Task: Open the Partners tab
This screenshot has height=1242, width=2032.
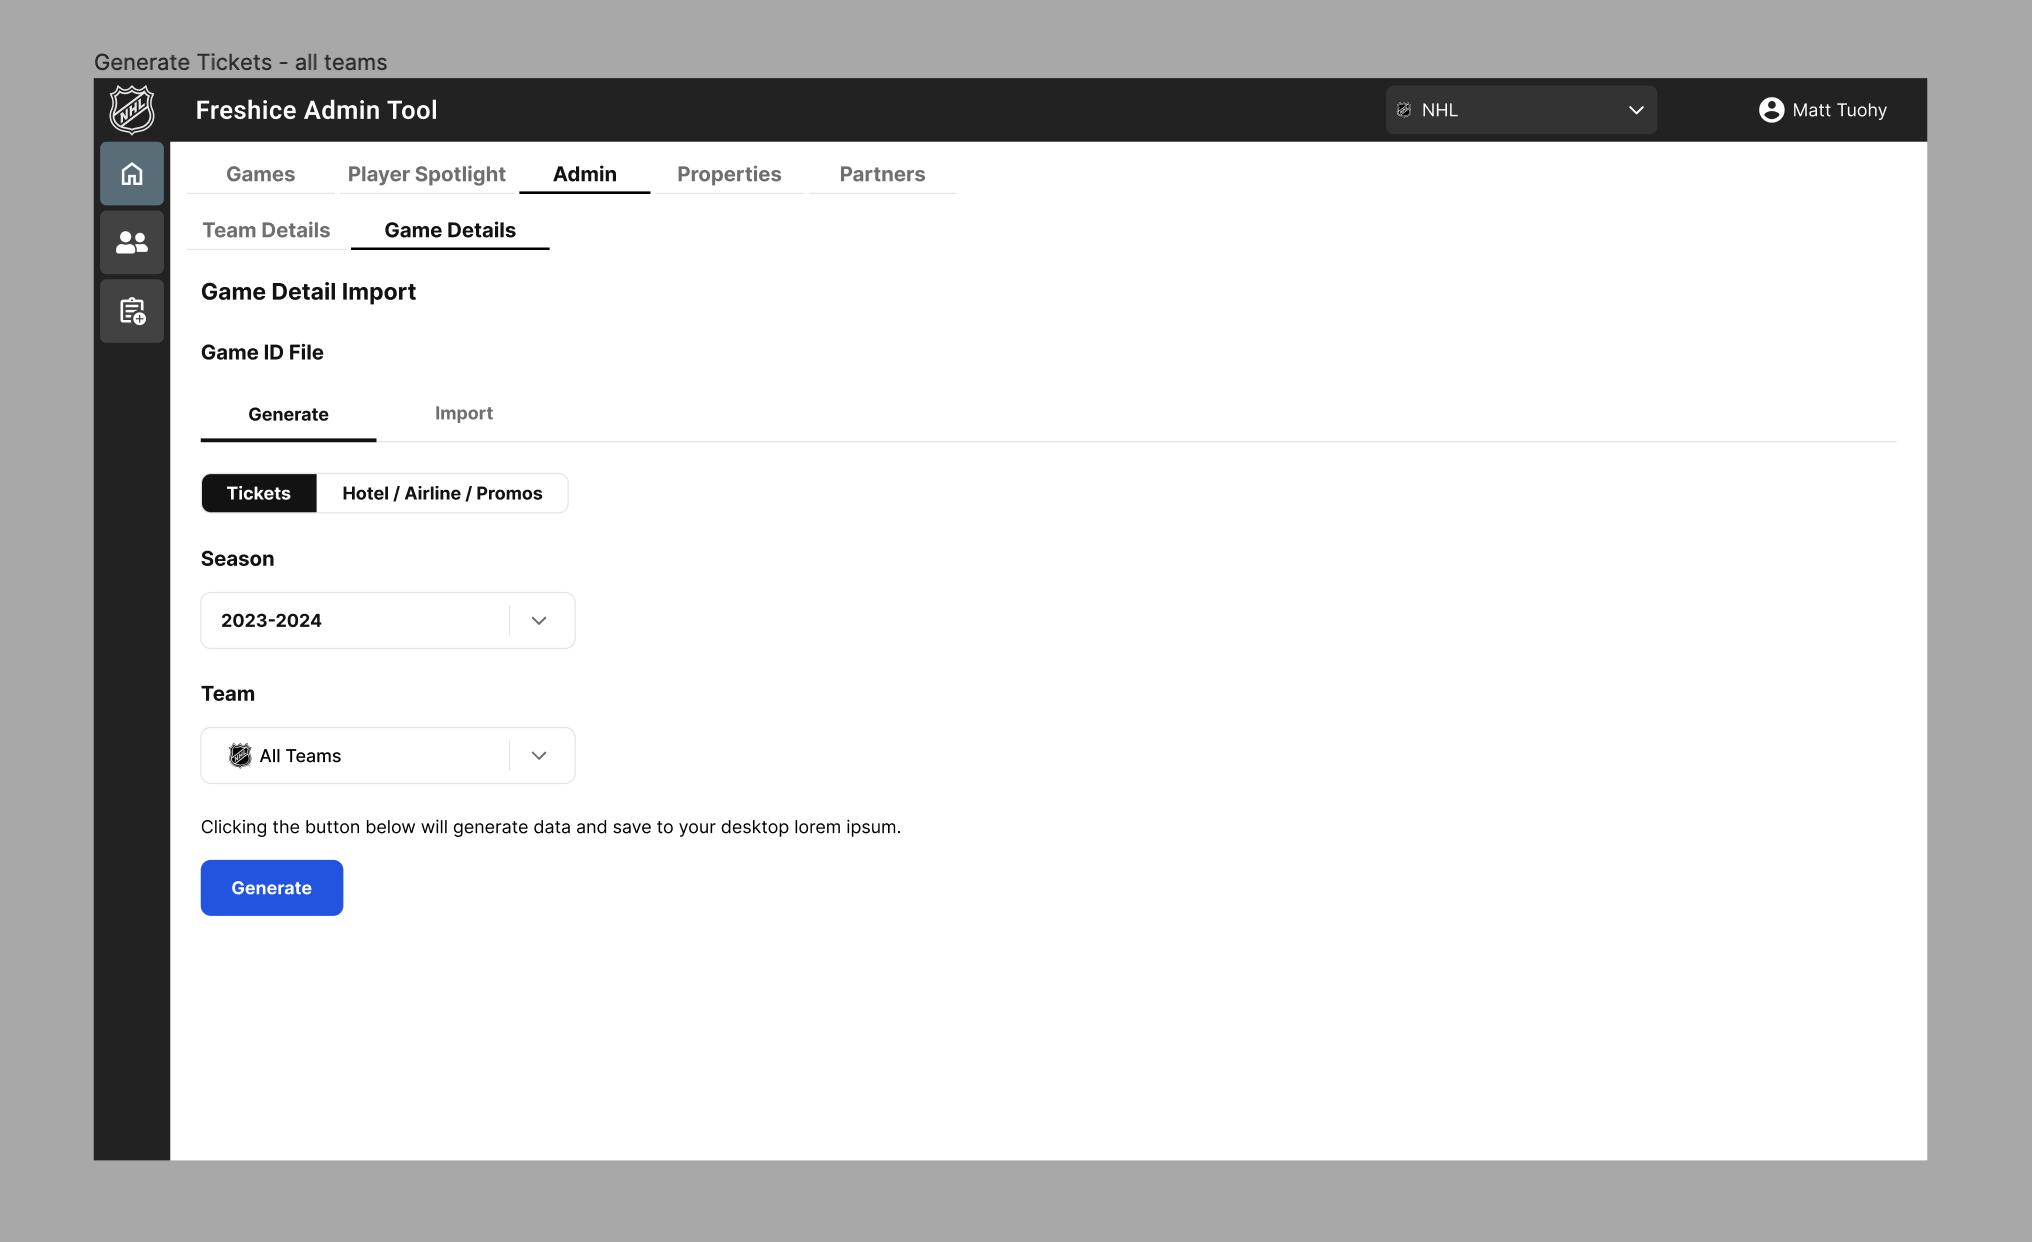Action: 882,174
